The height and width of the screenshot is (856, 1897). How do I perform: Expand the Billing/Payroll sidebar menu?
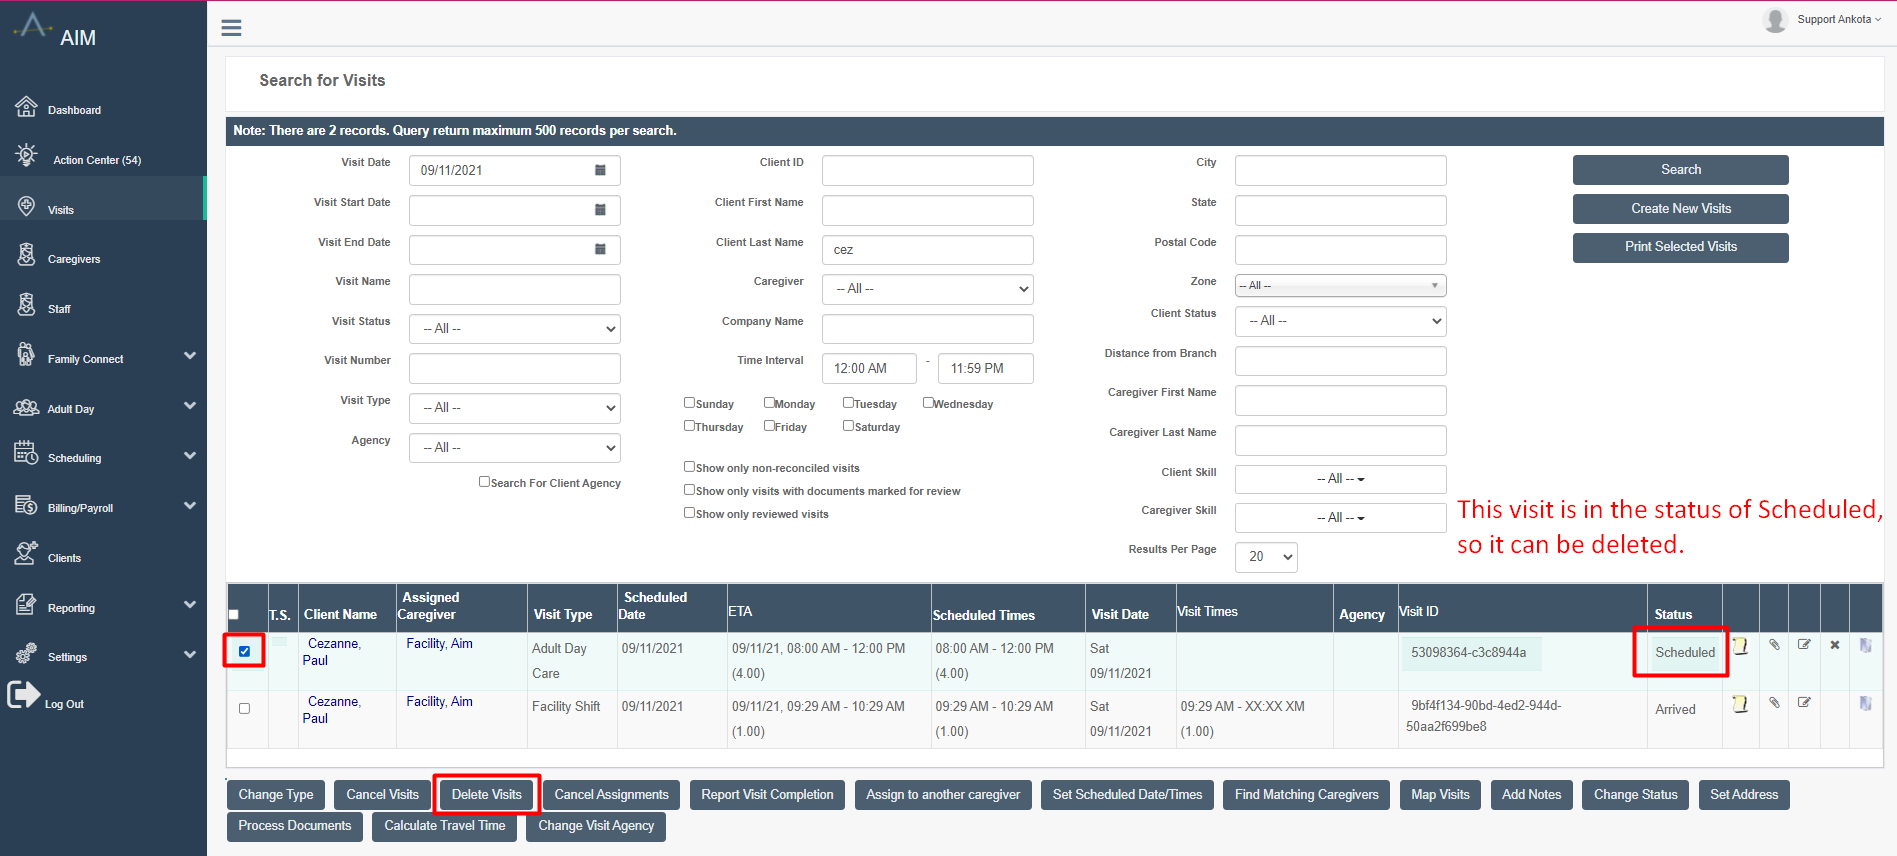(x=190, y=506)
